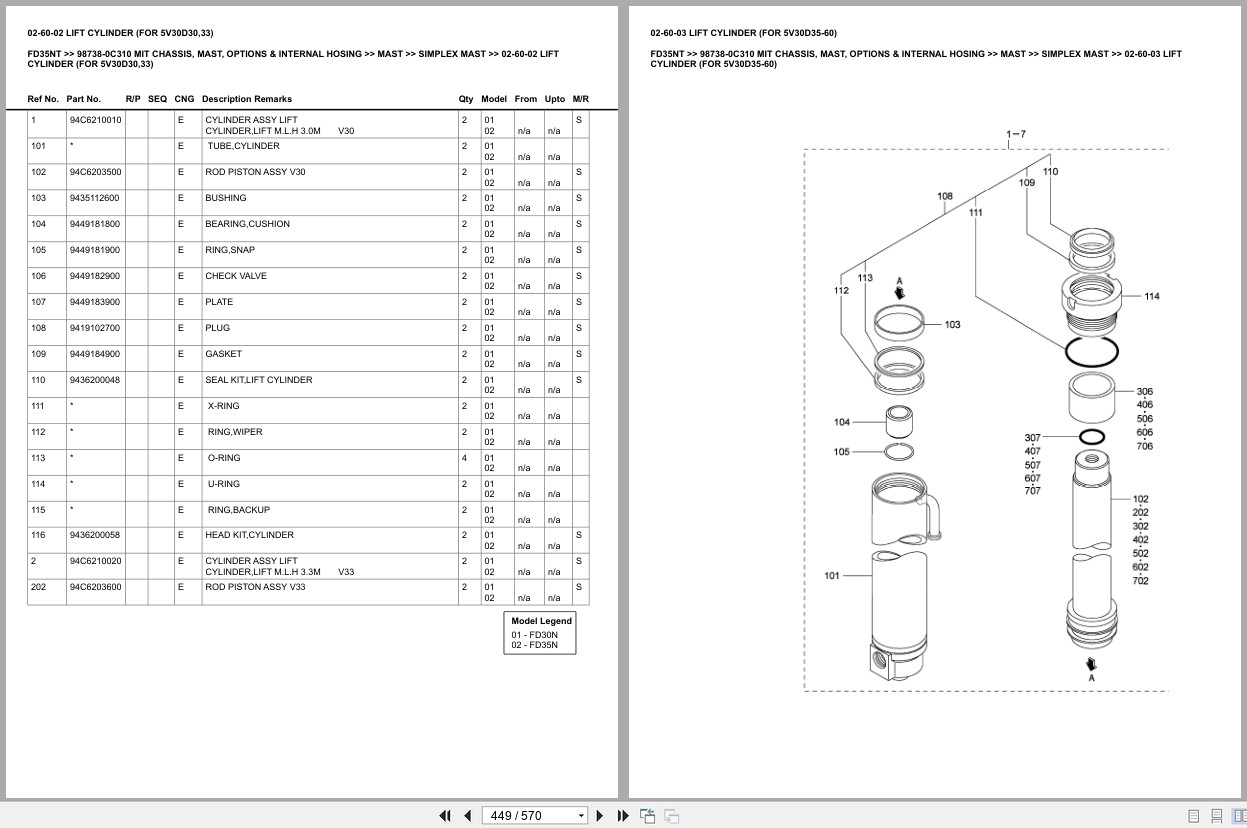Viewport: 1247px width, 828px height.
Task: Click part number 9449181800
Action: 94,224
